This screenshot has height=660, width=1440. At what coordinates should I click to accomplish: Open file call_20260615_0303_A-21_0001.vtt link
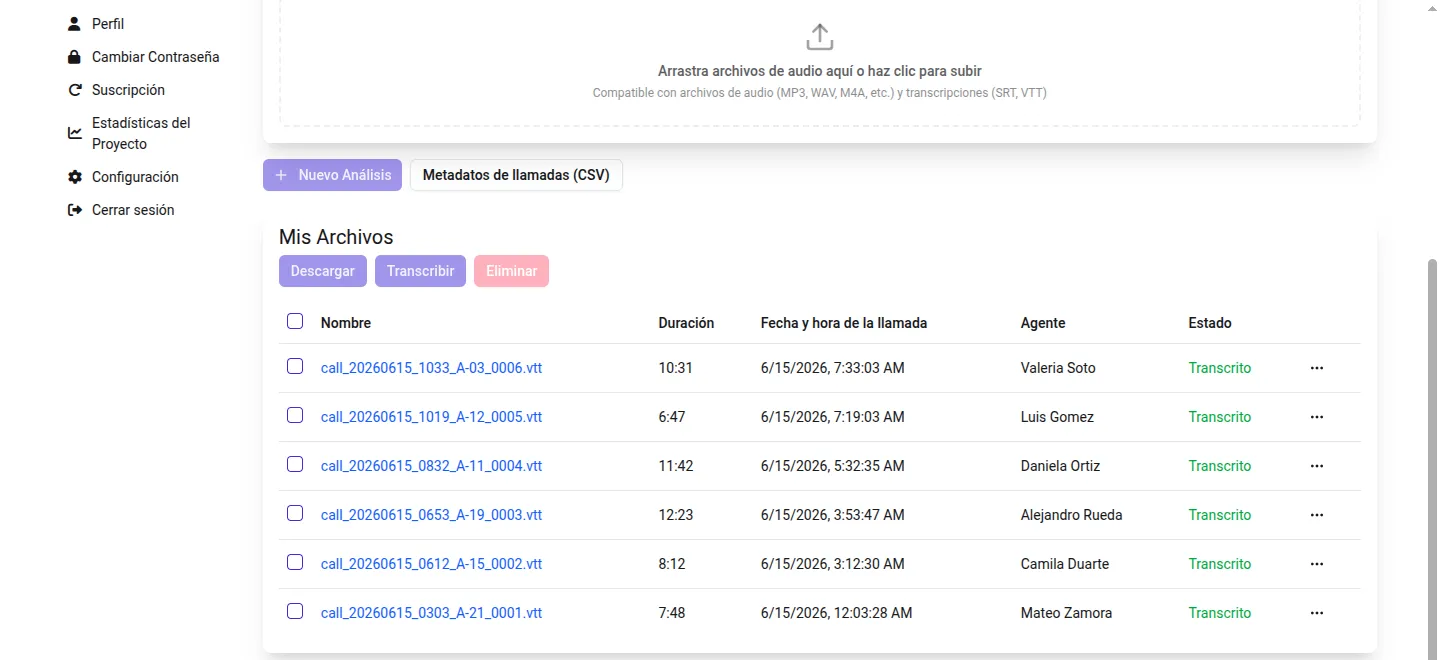(431, 613)
